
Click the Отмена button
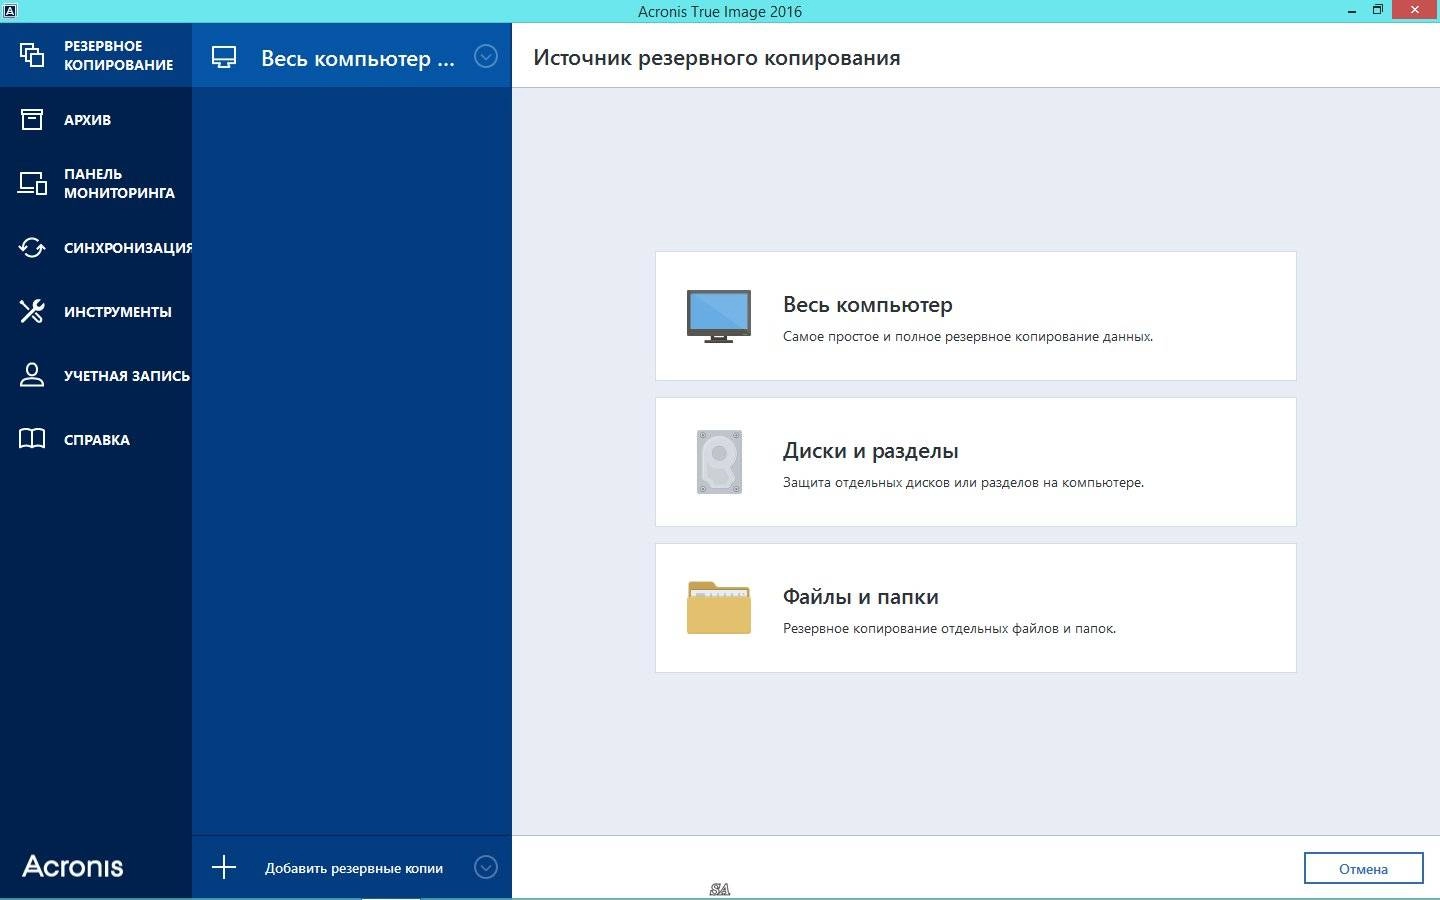click(x=1363, y=868)
